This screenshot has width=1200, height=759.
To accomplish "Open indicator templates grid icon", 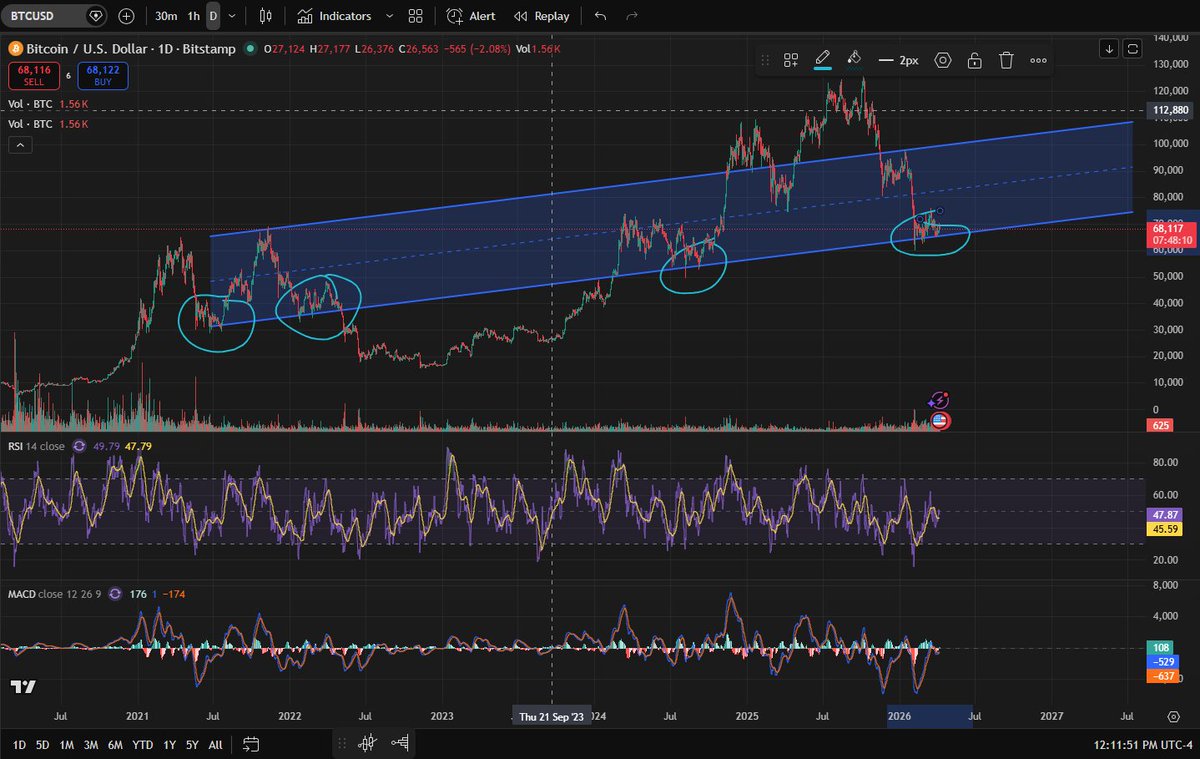I will tap(416, 16).
